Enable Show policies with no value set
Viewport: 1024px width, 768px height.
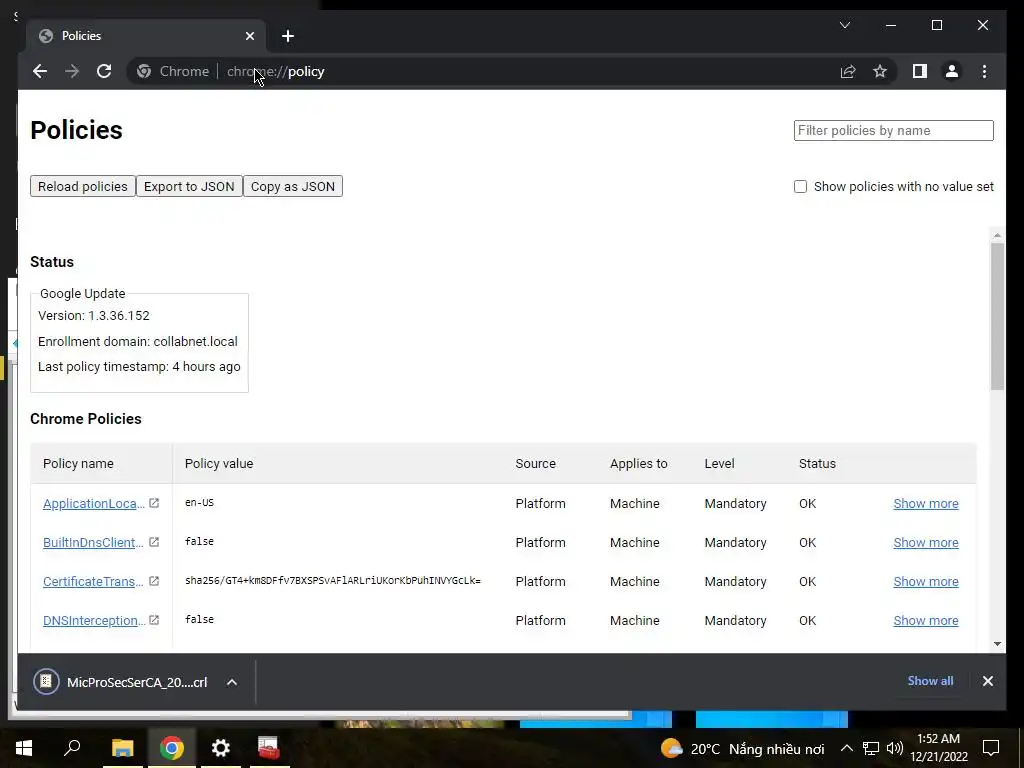coord(800,187)
